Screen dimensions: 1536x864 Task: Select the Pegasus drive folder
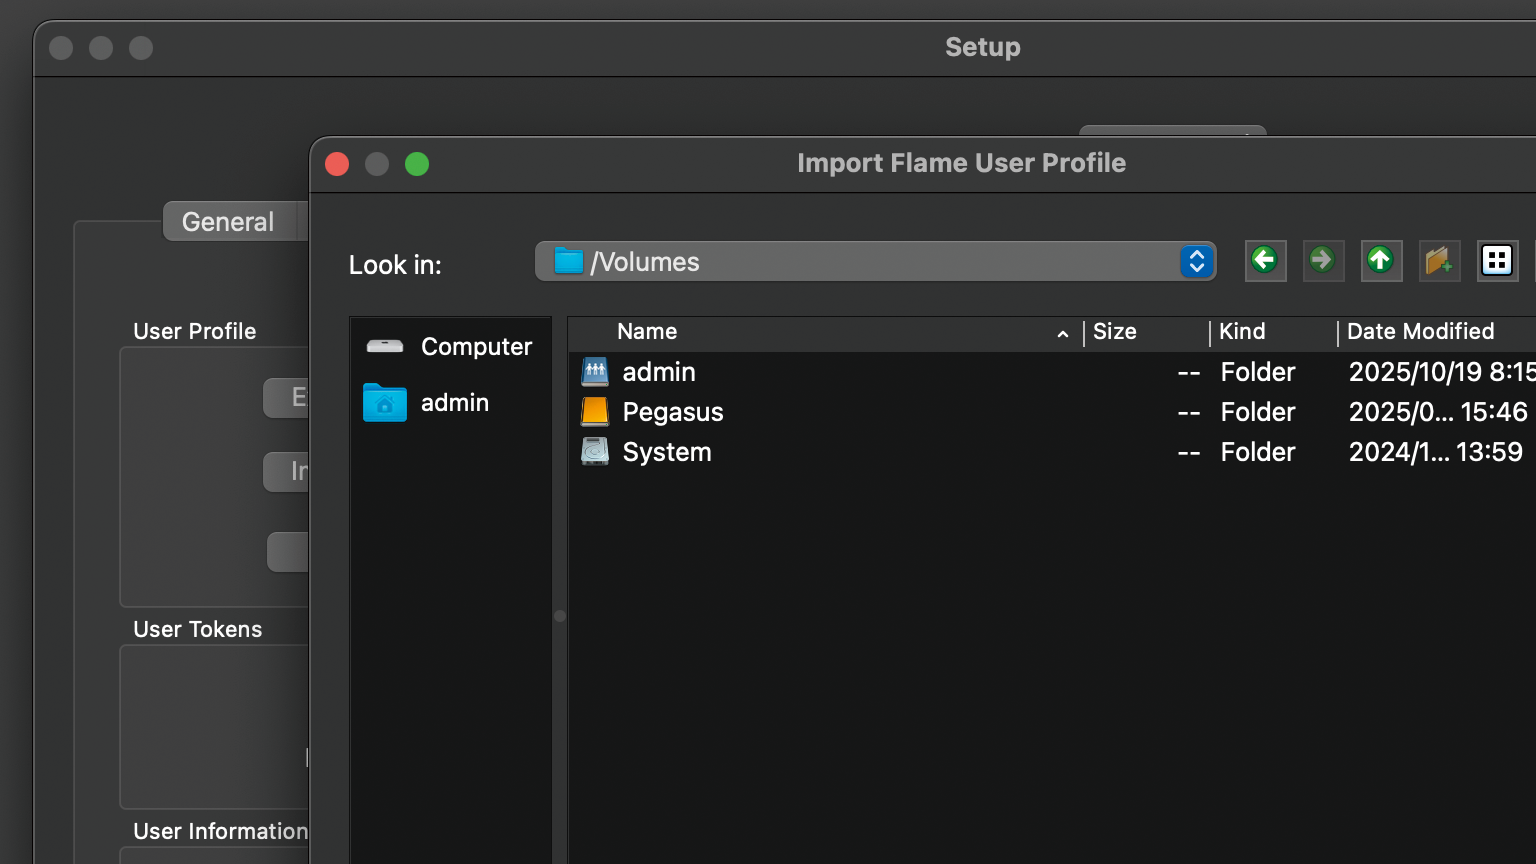tap(672, 412)
